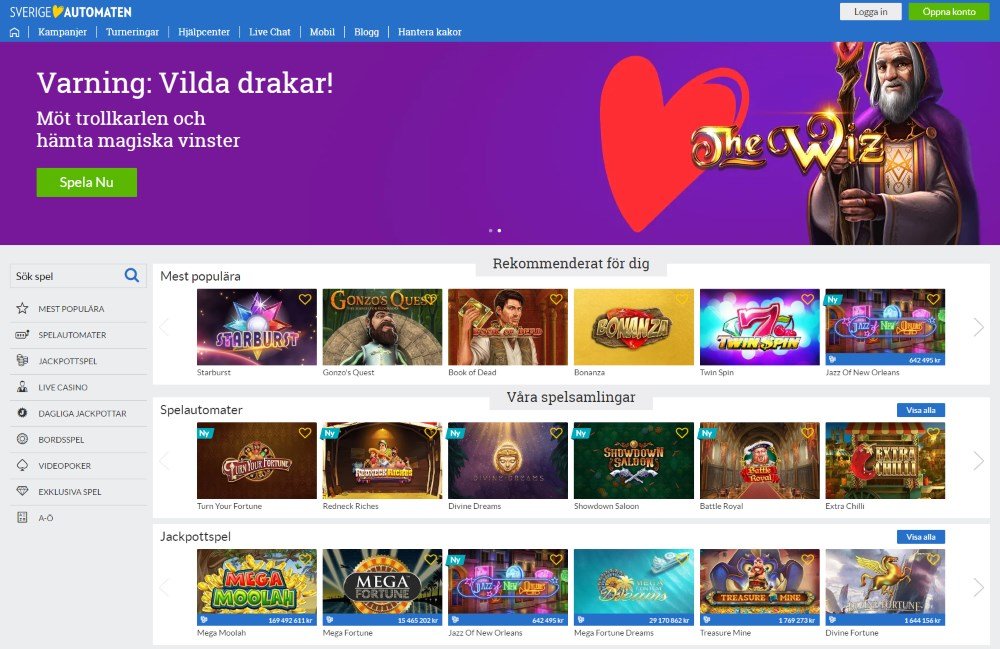Click the home icon in navigation bar

[x=15, y=33]
